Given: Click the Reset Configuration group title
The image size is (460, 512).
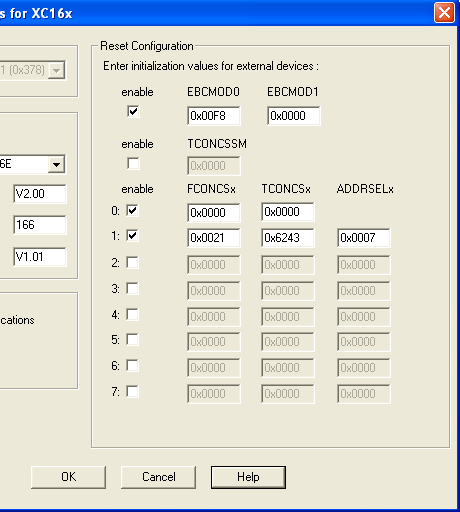Looking at the screenshot, I should [147, 46].
